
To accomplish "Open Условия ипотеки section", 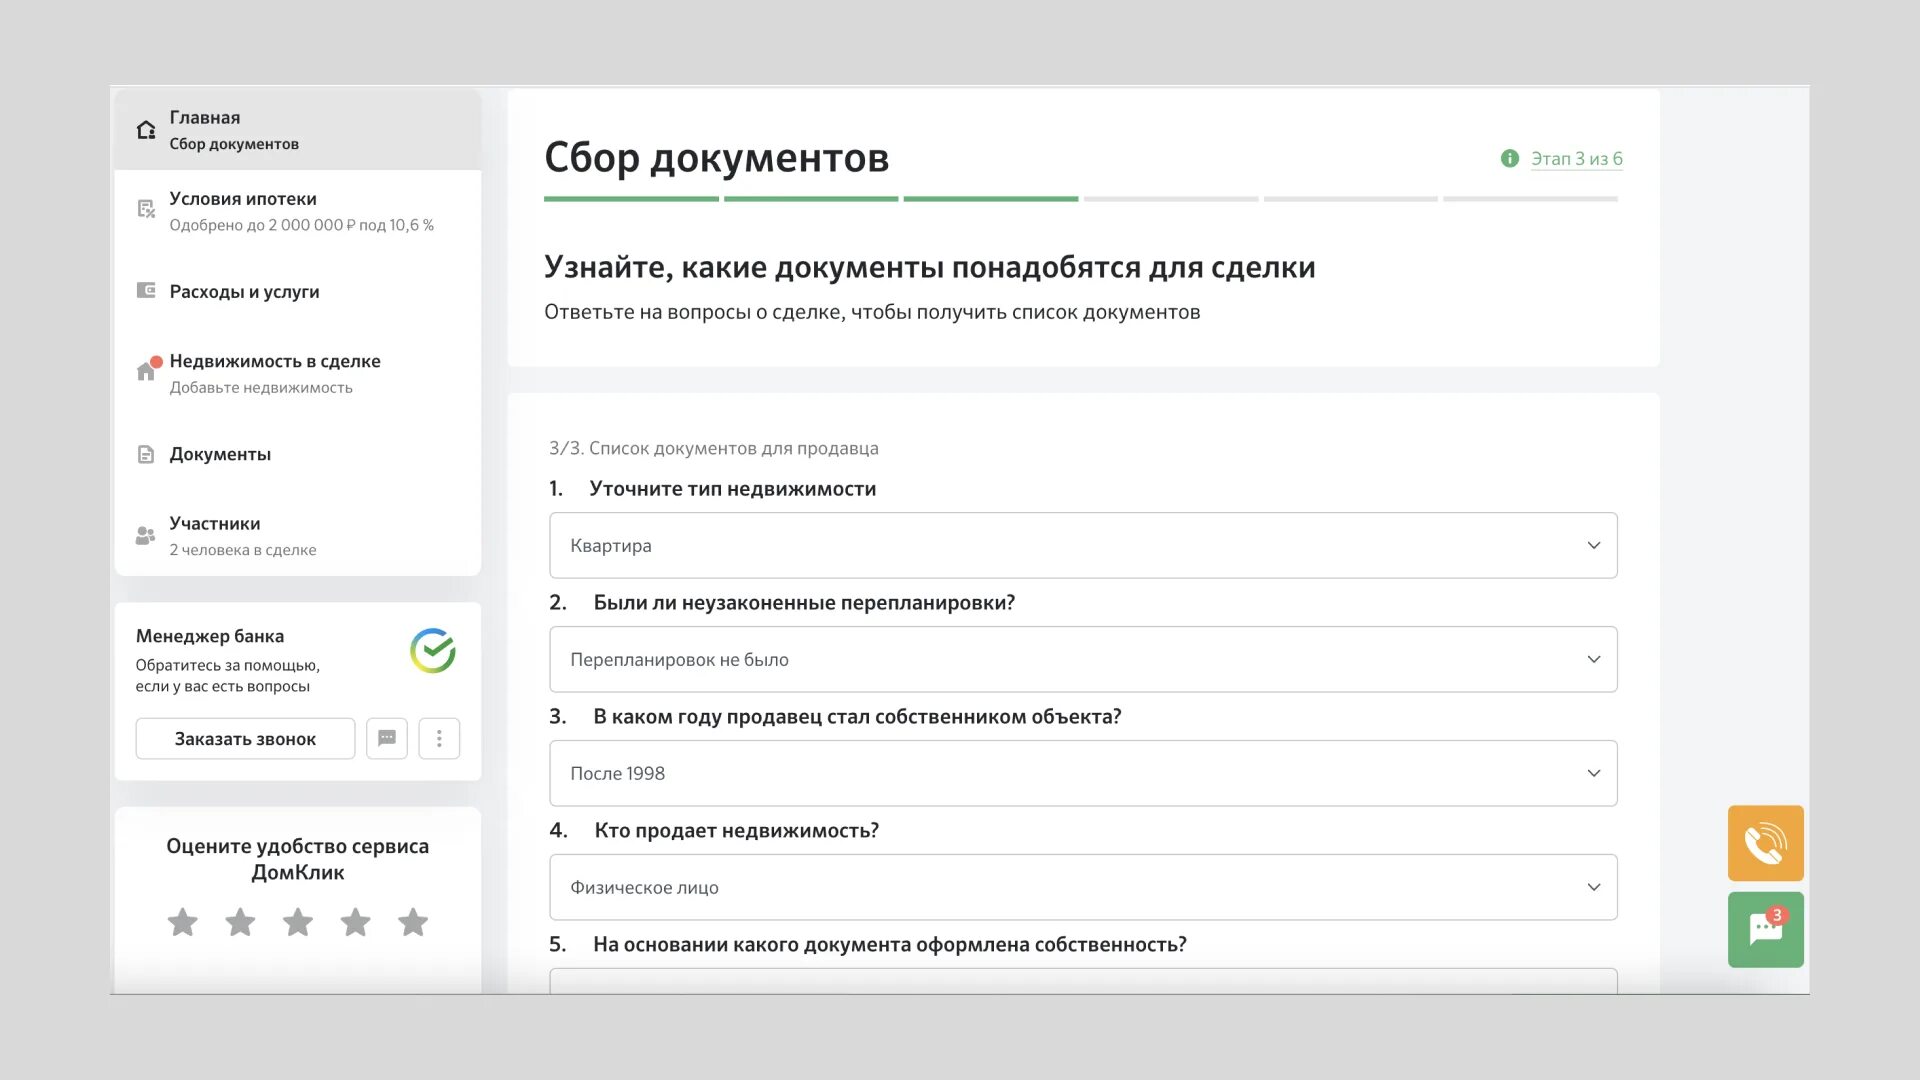I will (x=298, y=211).
